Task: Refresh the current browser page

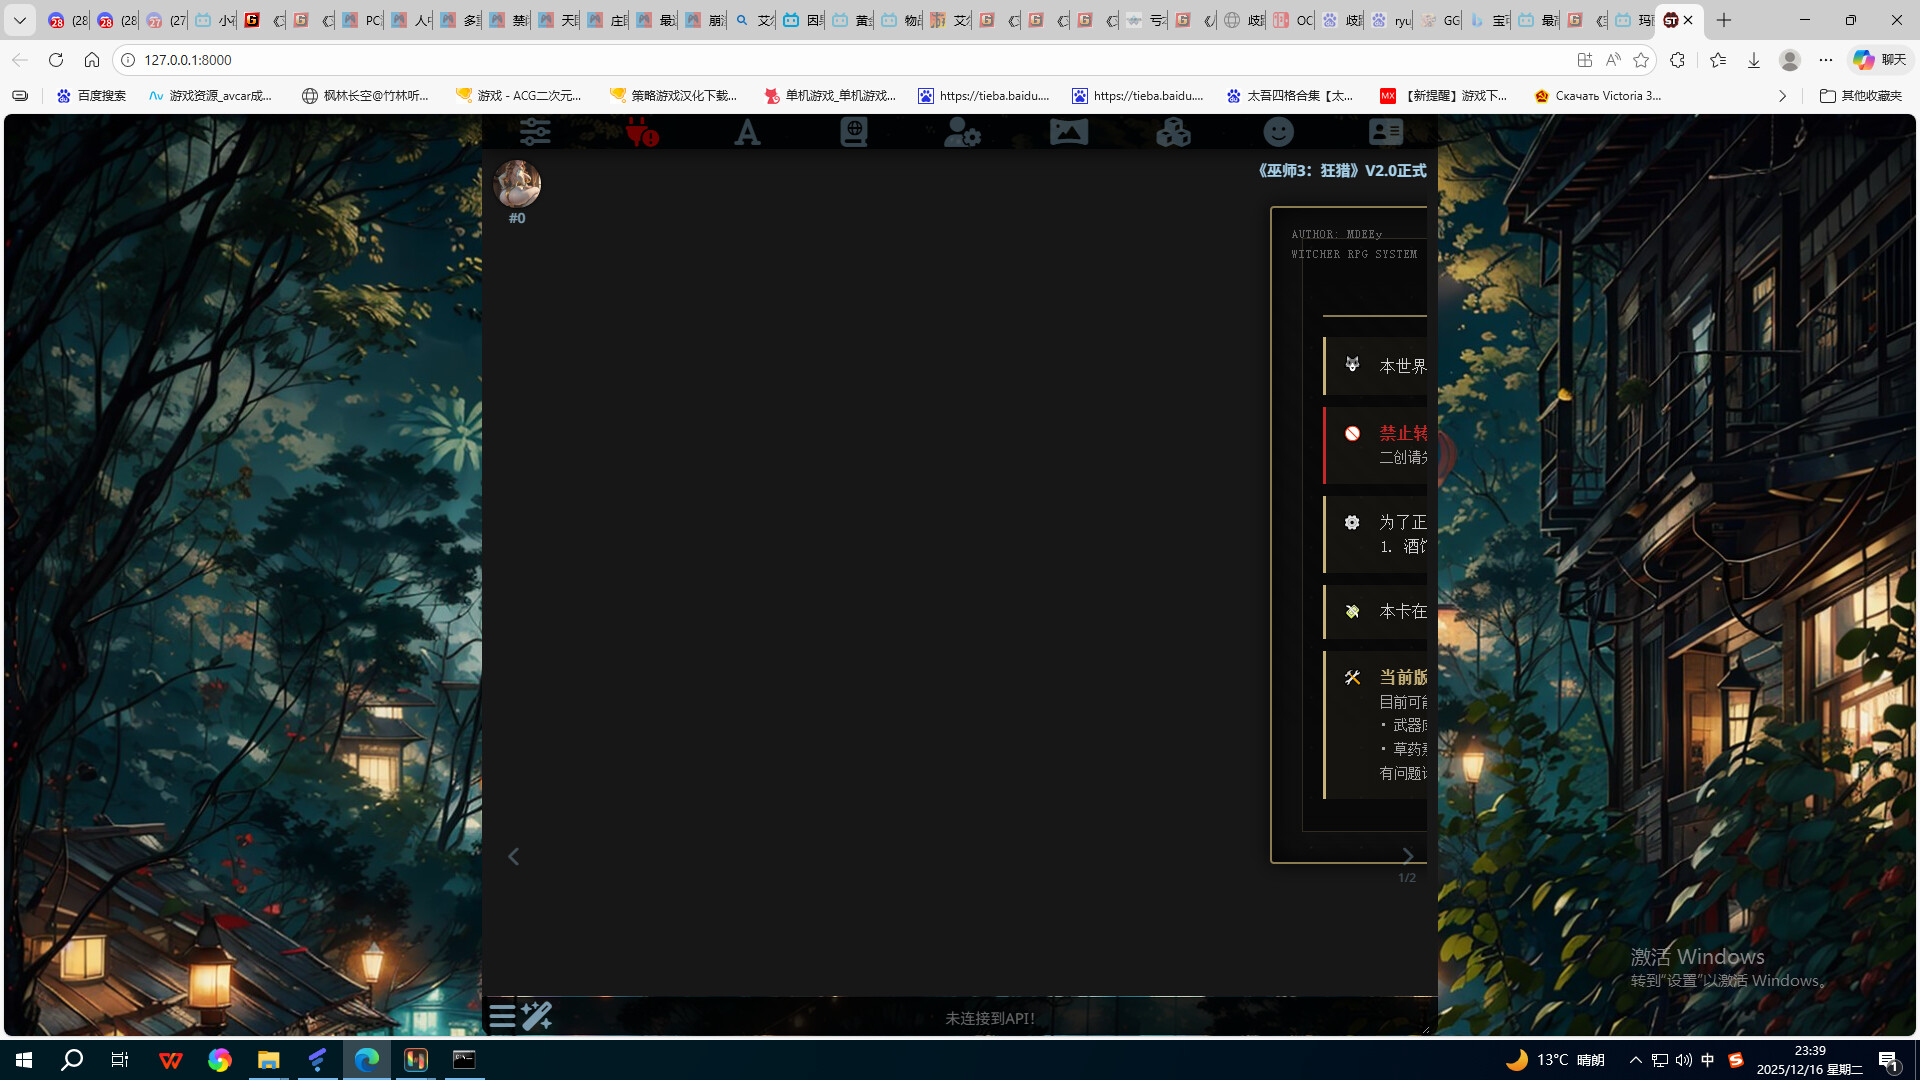Action: pos(56,60)
